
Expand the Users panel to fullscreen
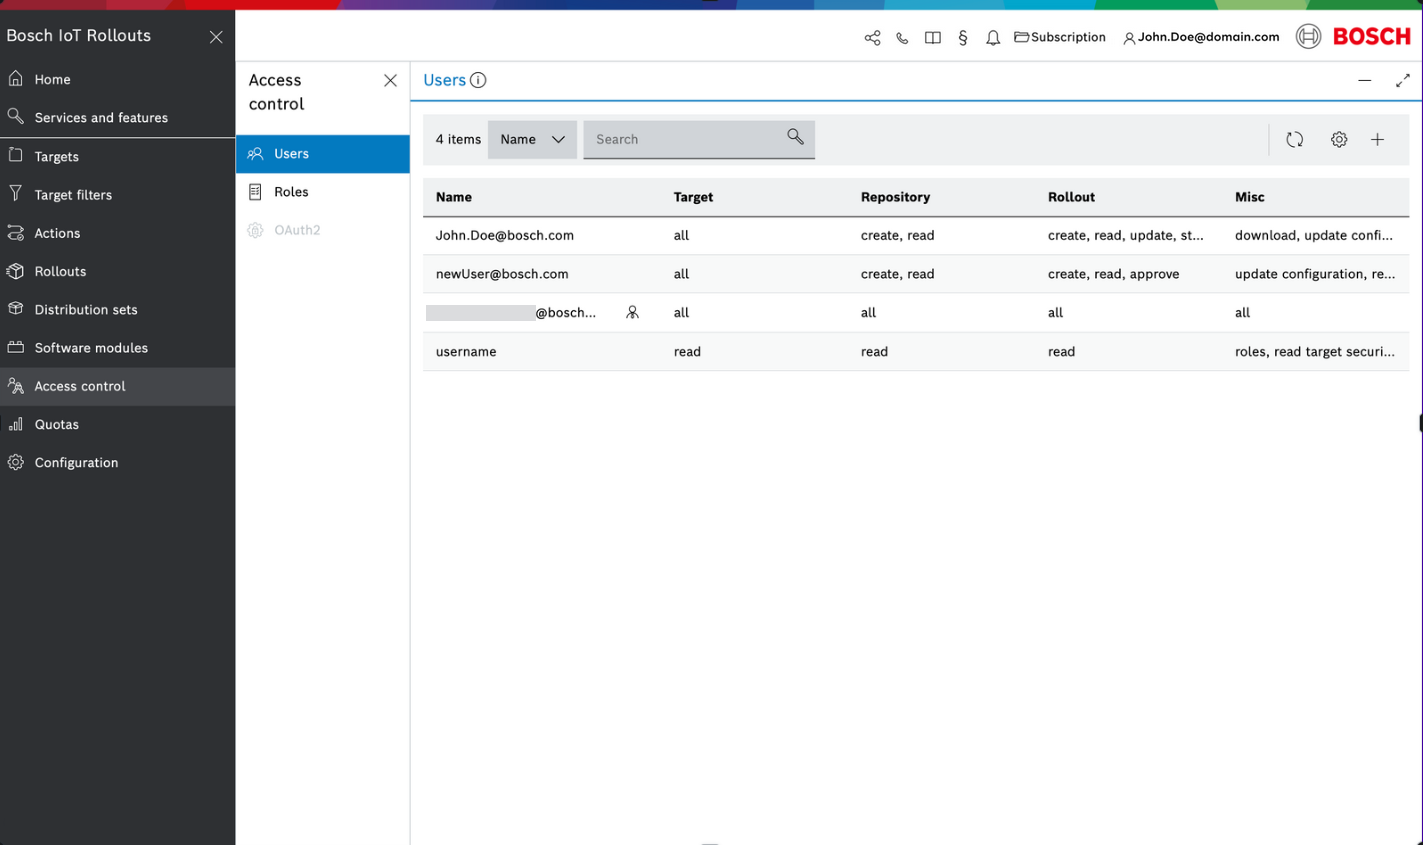(1402, 80)
